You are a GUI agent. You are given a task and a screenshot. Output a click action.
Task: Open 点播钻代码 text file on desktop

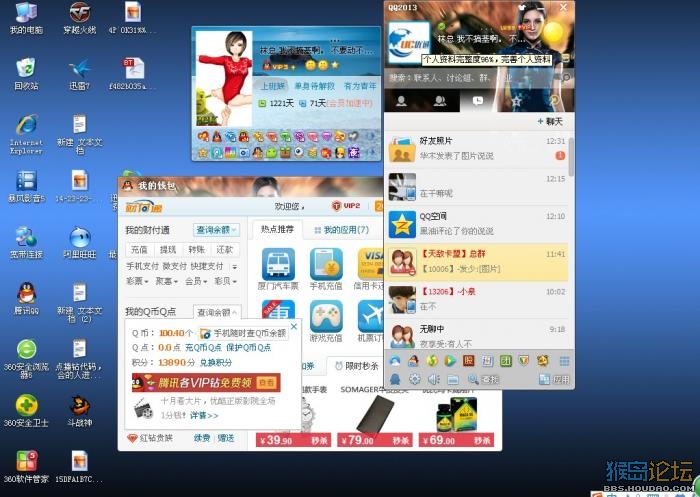79,359
